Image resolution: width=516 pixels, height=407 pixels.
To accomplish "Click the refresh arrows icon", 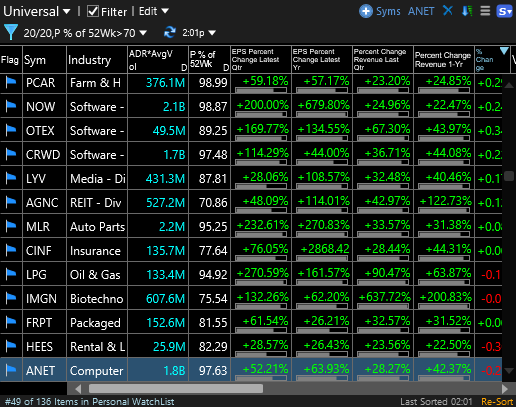I will [170, 32].
